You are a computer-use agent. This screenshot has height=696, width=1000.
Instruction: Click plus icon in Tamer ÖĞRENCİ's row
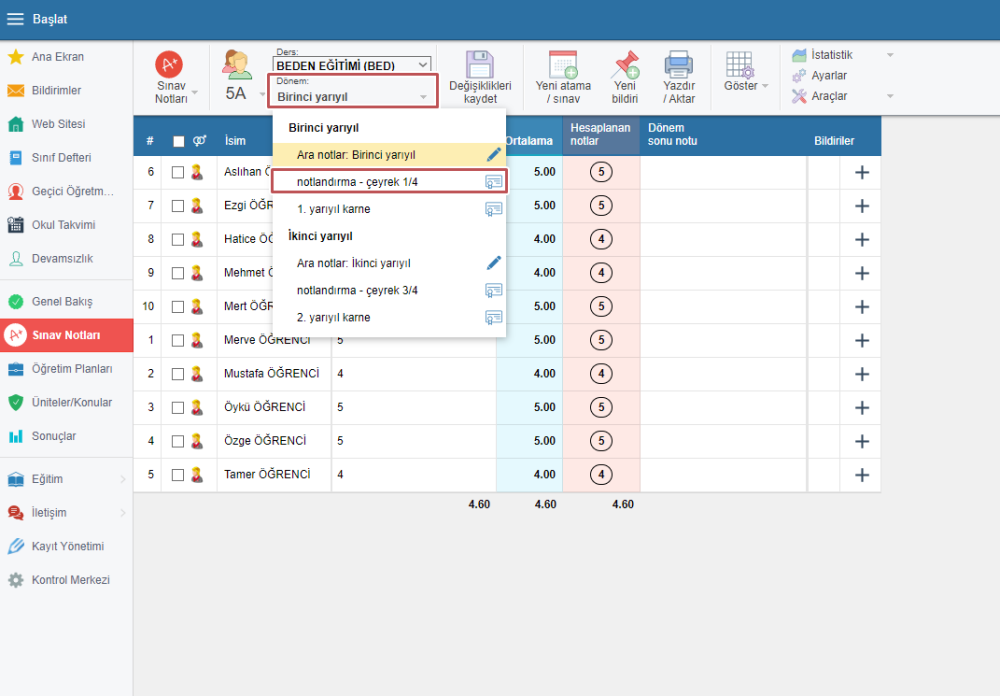tap(862, 475)
